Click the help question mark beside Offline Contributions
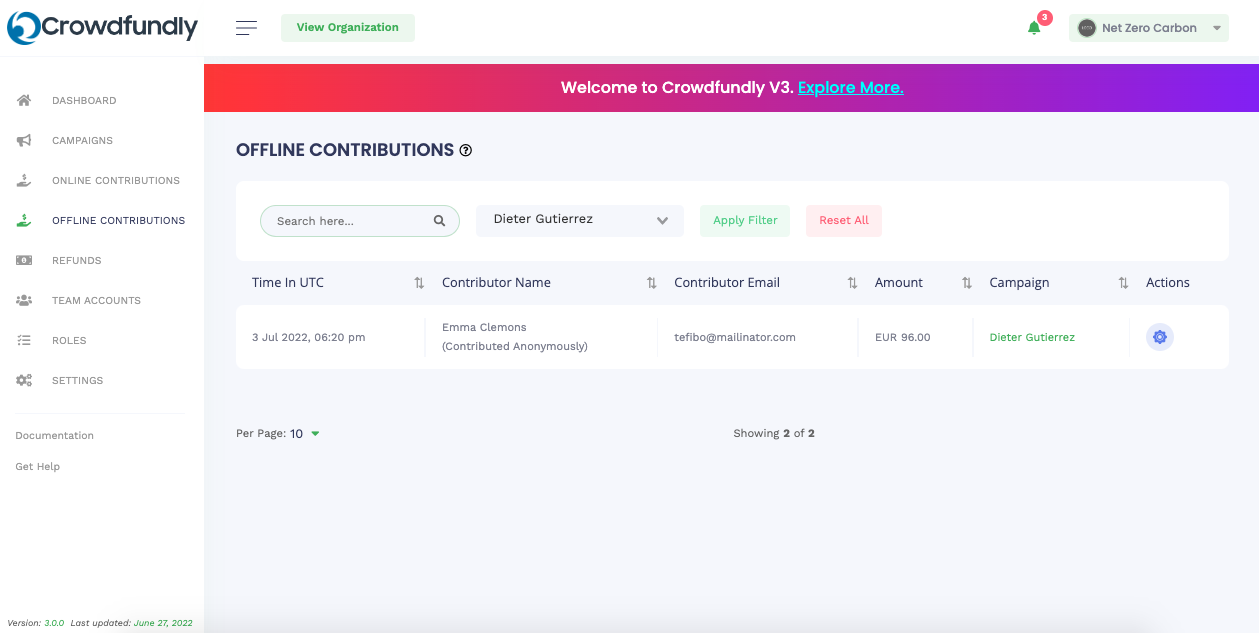1259x633 pixels. (465, 151)
